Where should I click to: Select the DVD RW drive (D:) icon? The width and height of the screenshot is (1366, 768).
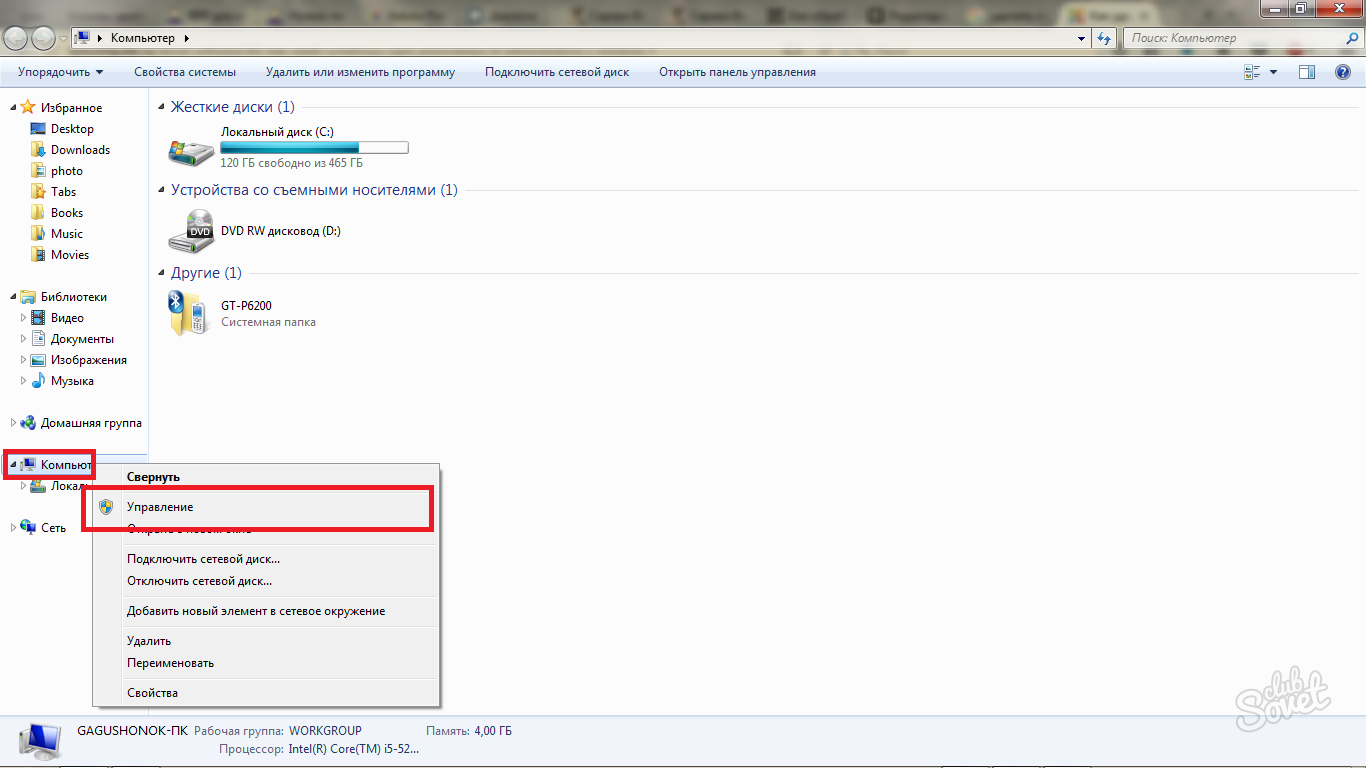click(x=190, y=231)
